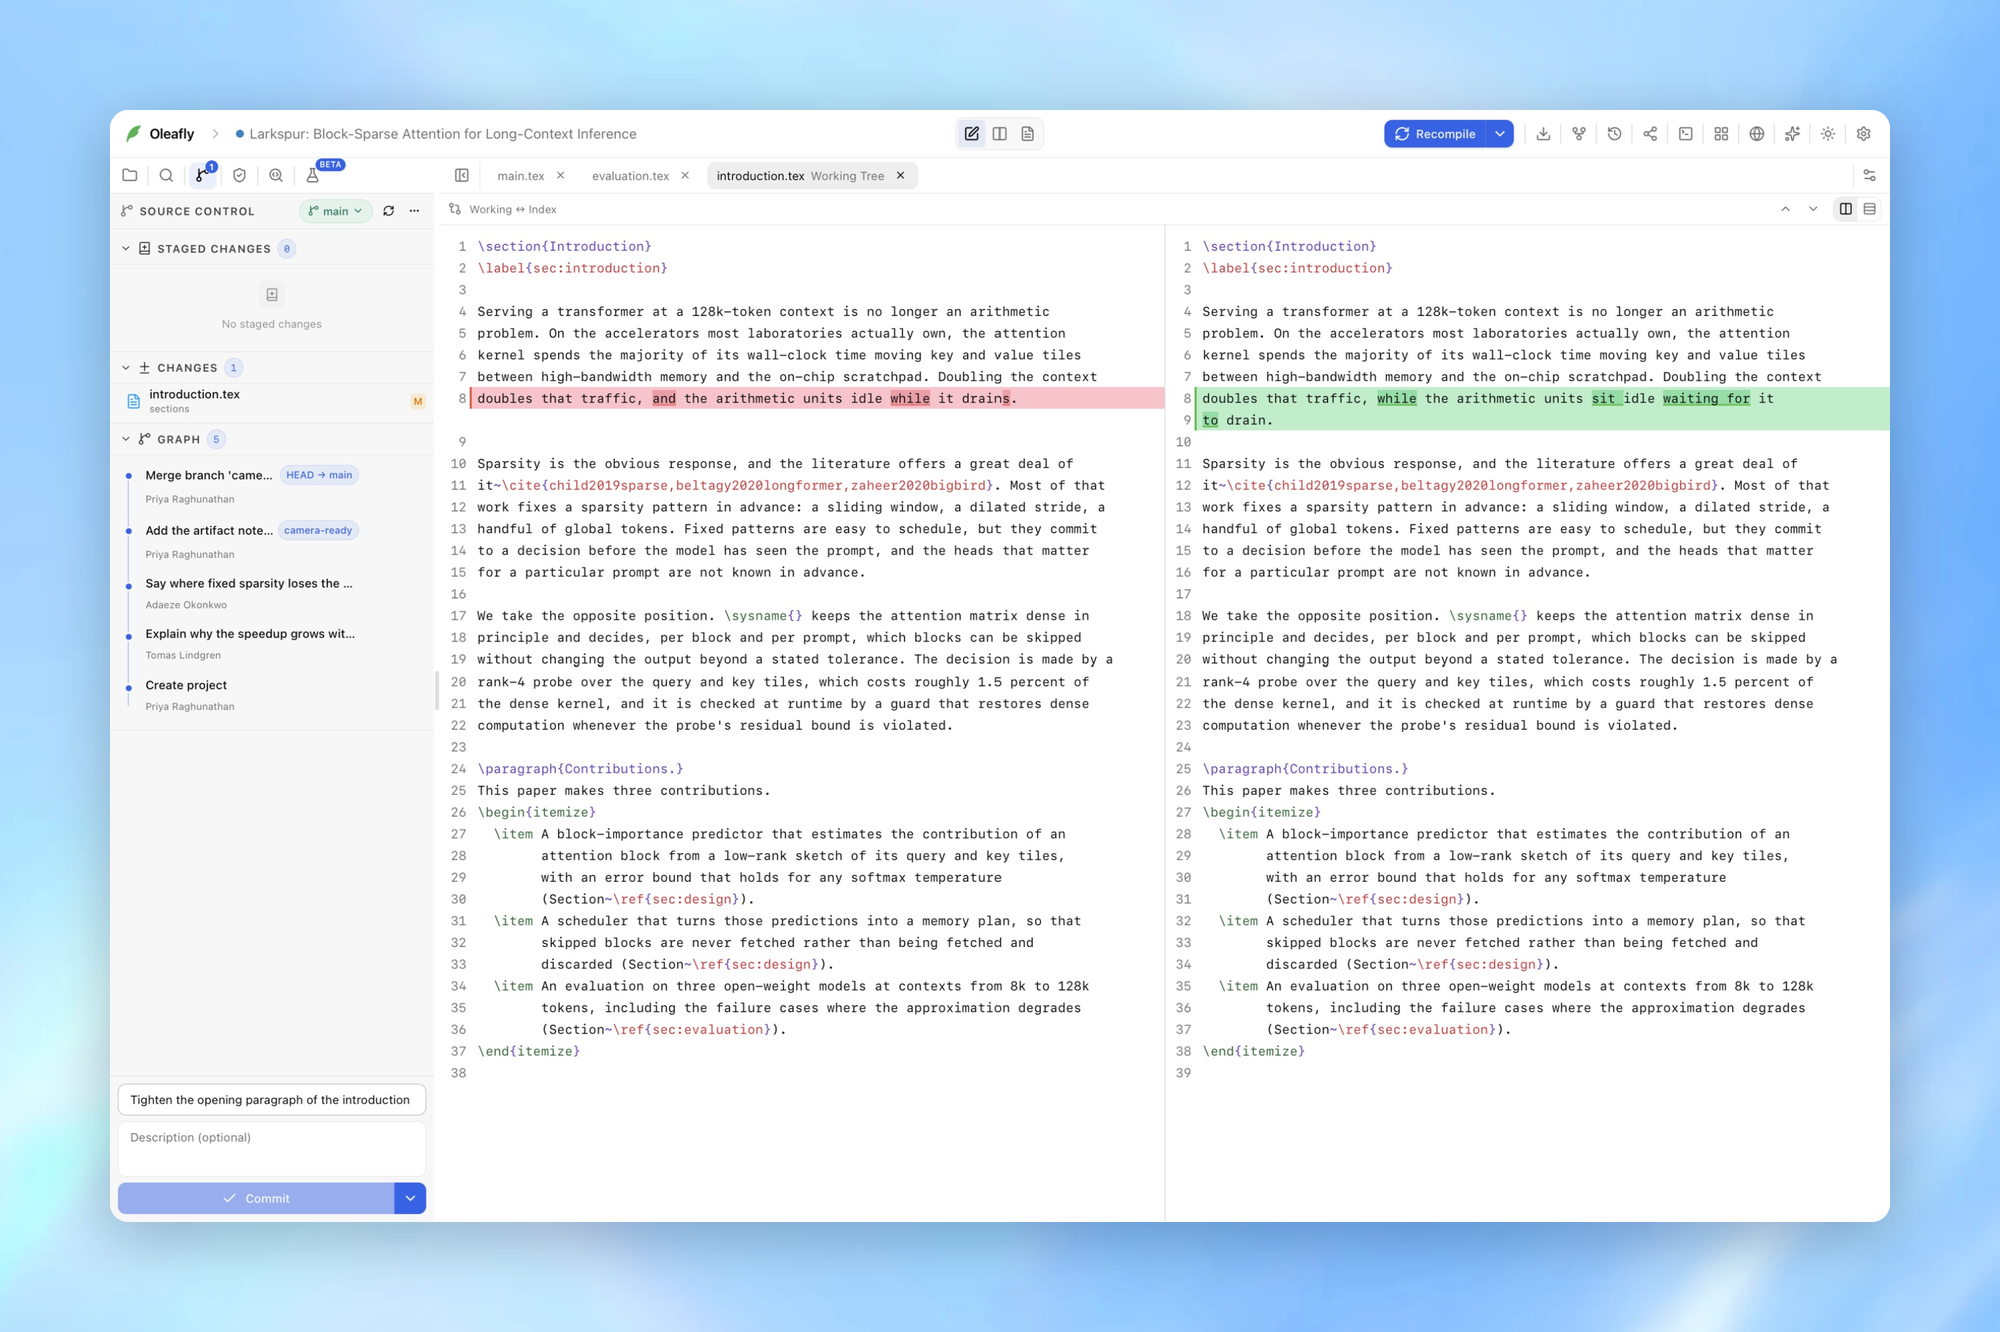This screenshot has height=1332, width=2000.
Task: Click the Commit button
Action: pyautogui.click(x=256, y=1198)
